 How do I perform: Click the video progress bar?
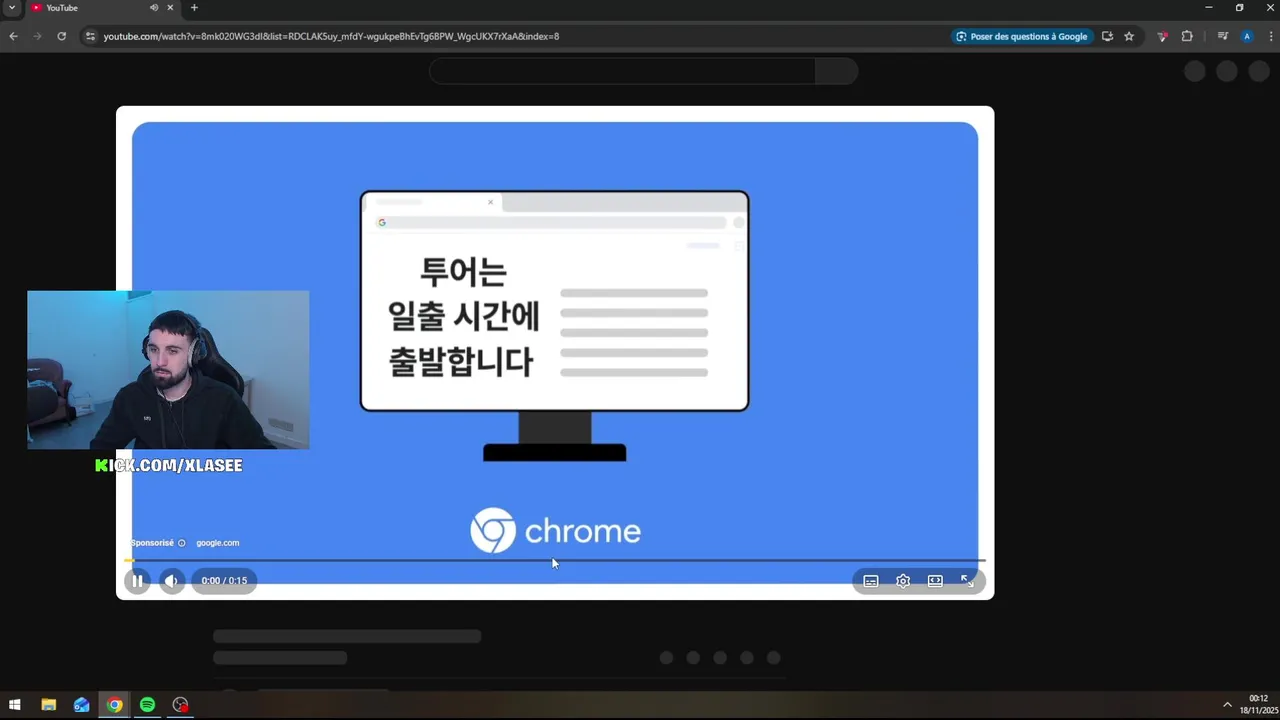coord(555,560)
